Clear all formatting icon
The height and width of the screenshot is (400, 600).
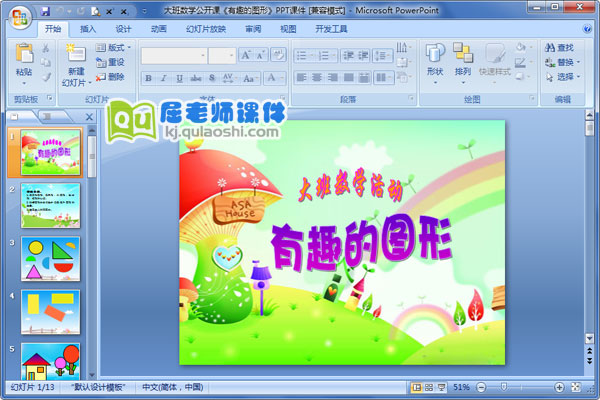tap(278, 55)
